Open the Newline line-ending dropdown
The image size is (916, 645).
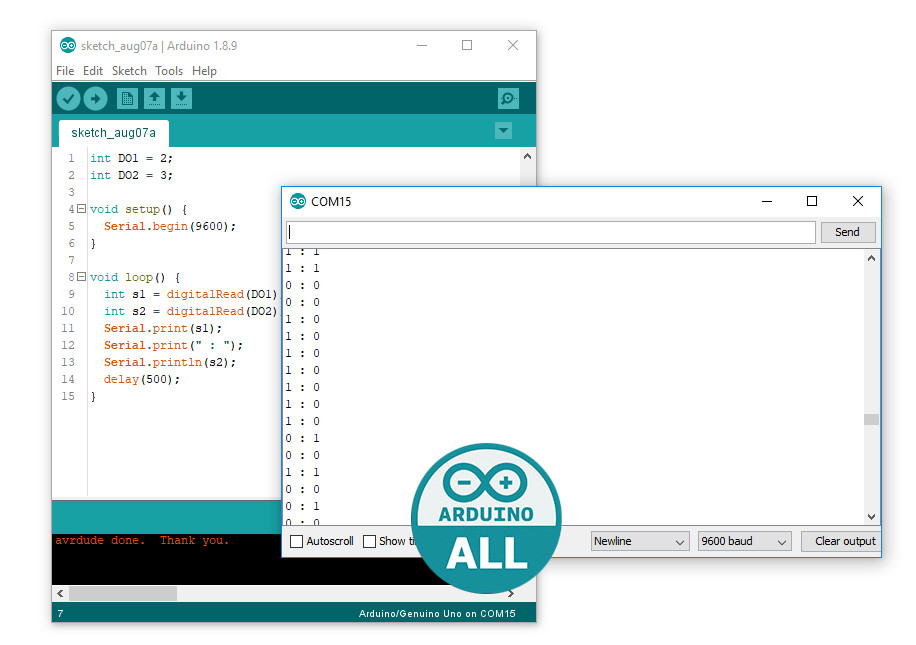tap(640, 541)
